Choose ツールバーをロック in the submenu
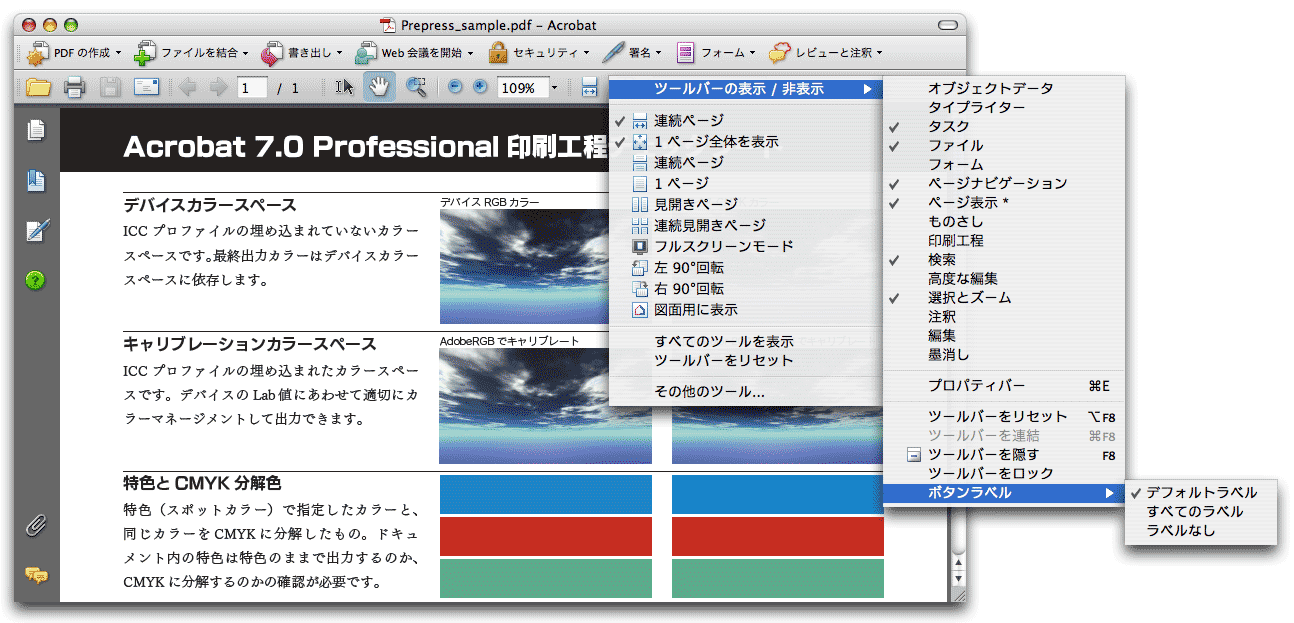1294x623 pixels. coord(1004,473)
